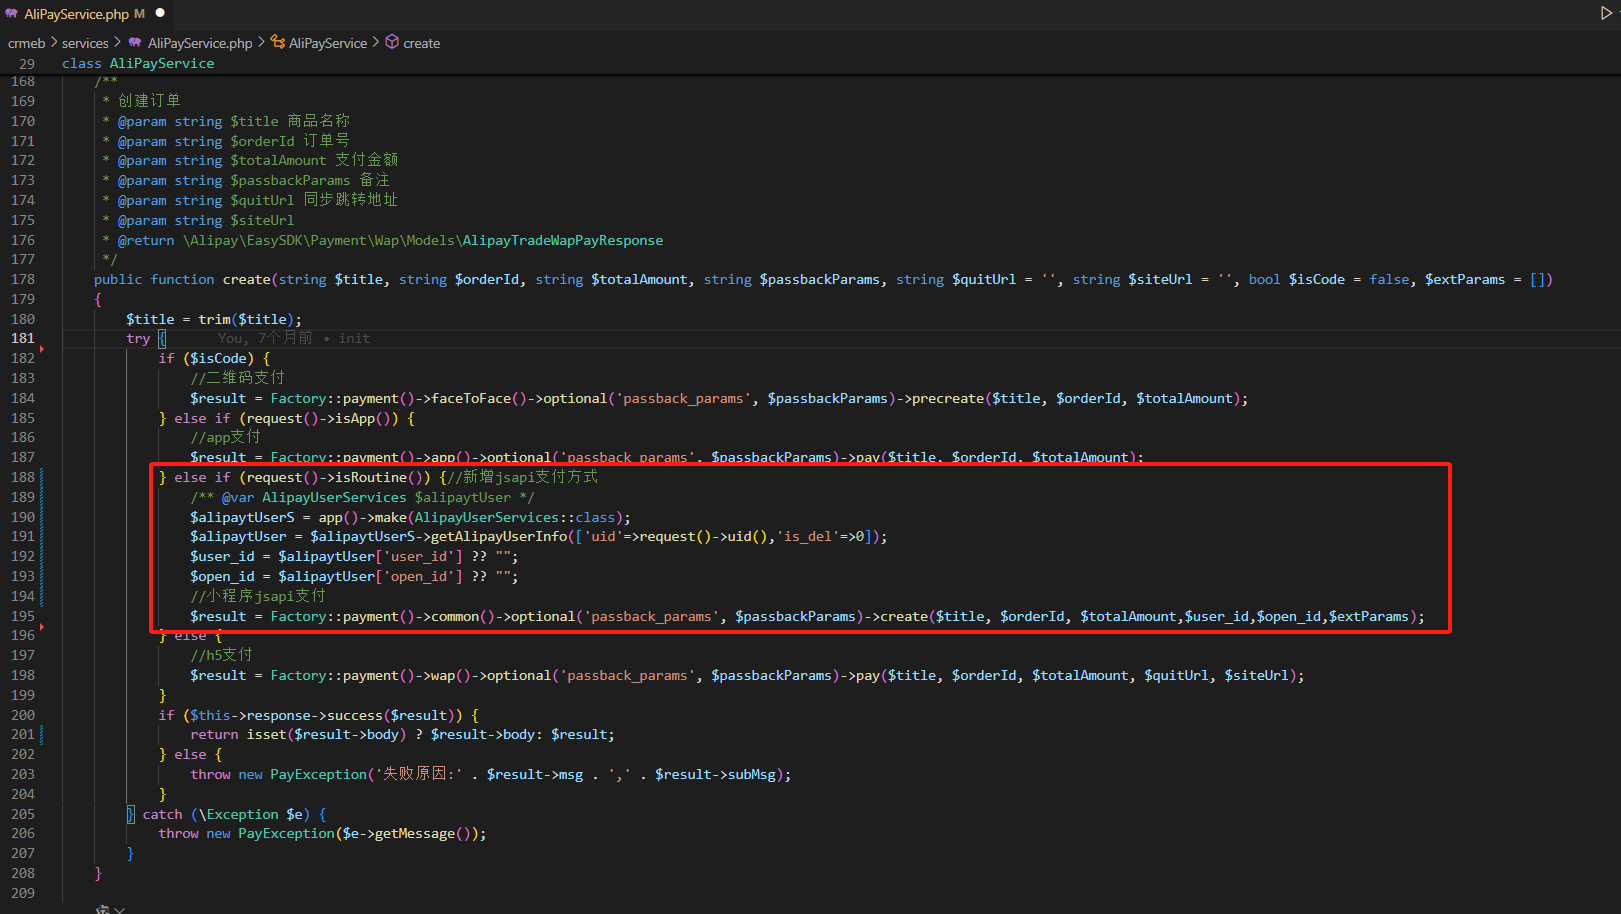Click $siteUrl in the line 175 docblock
The height and width of the screenshot is (914, 1621).
tap(262, 220)
